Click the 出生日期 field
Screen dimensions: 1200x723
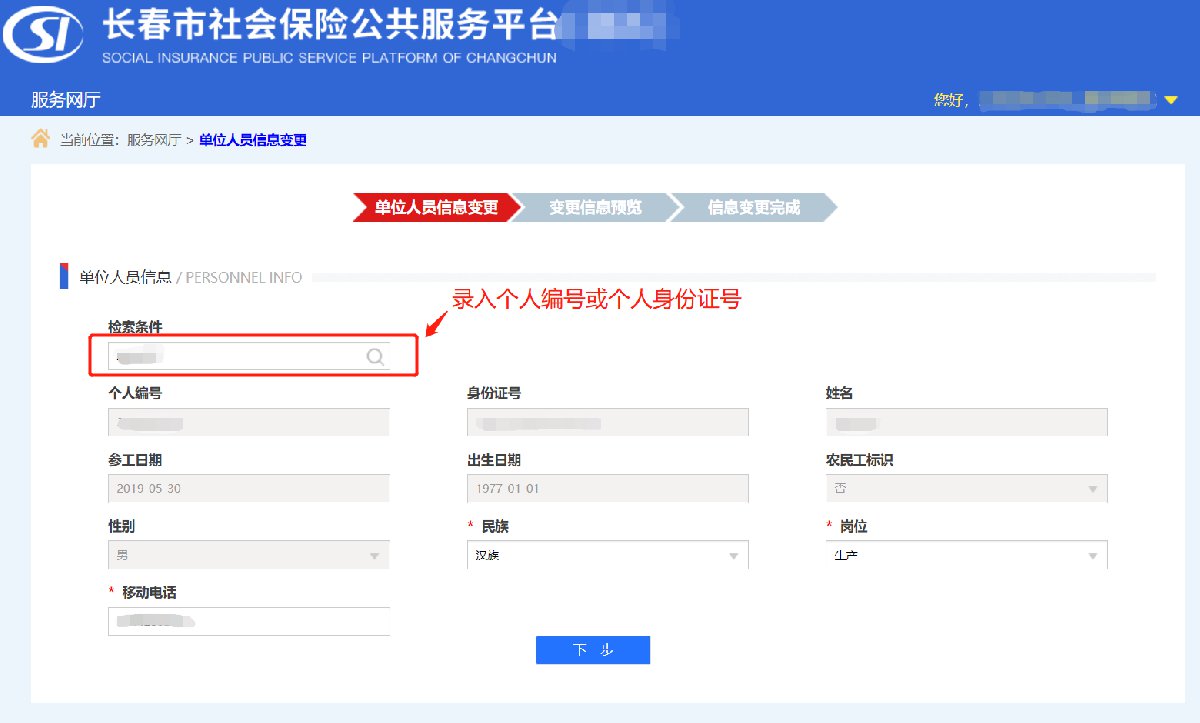point(607,489)
